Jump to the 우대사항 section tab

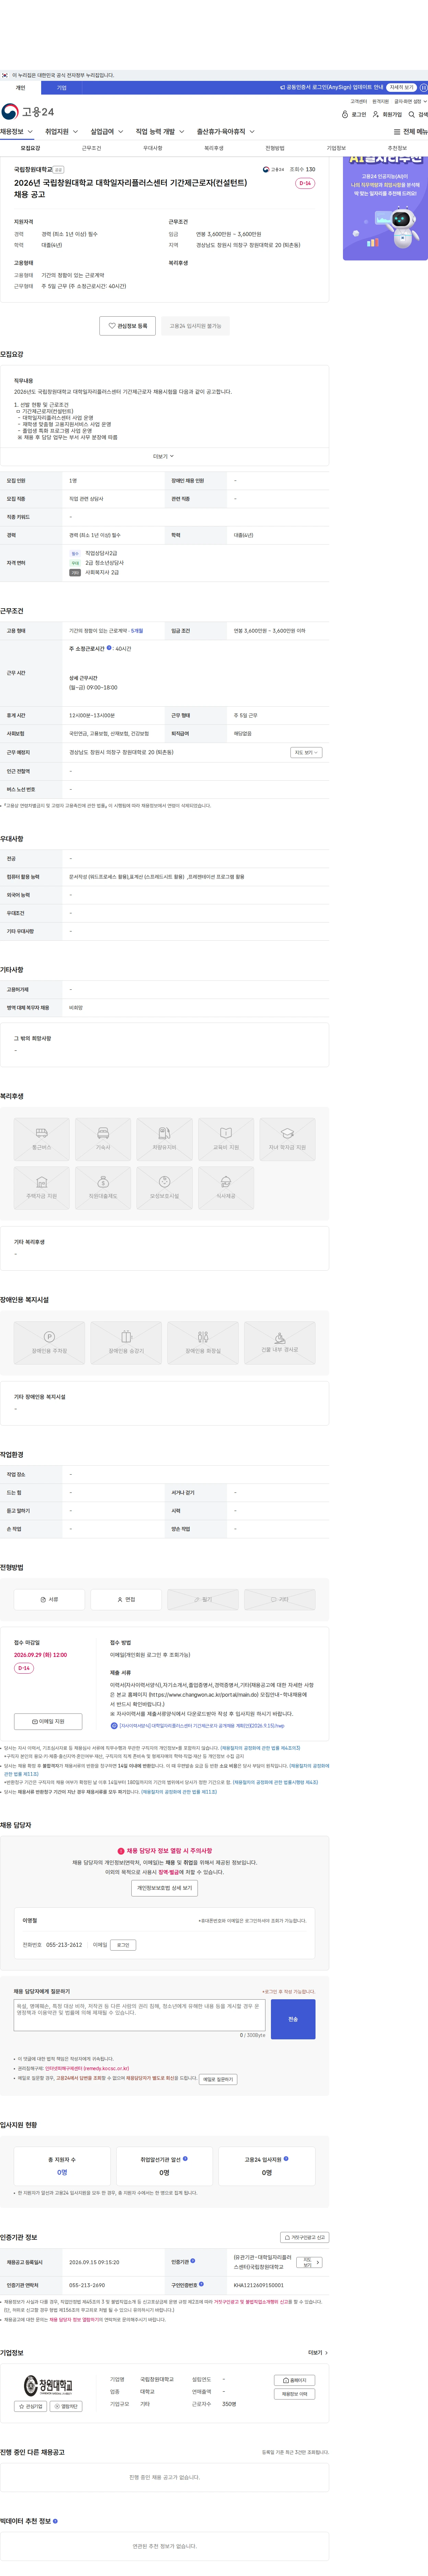[x=152, y=148]
